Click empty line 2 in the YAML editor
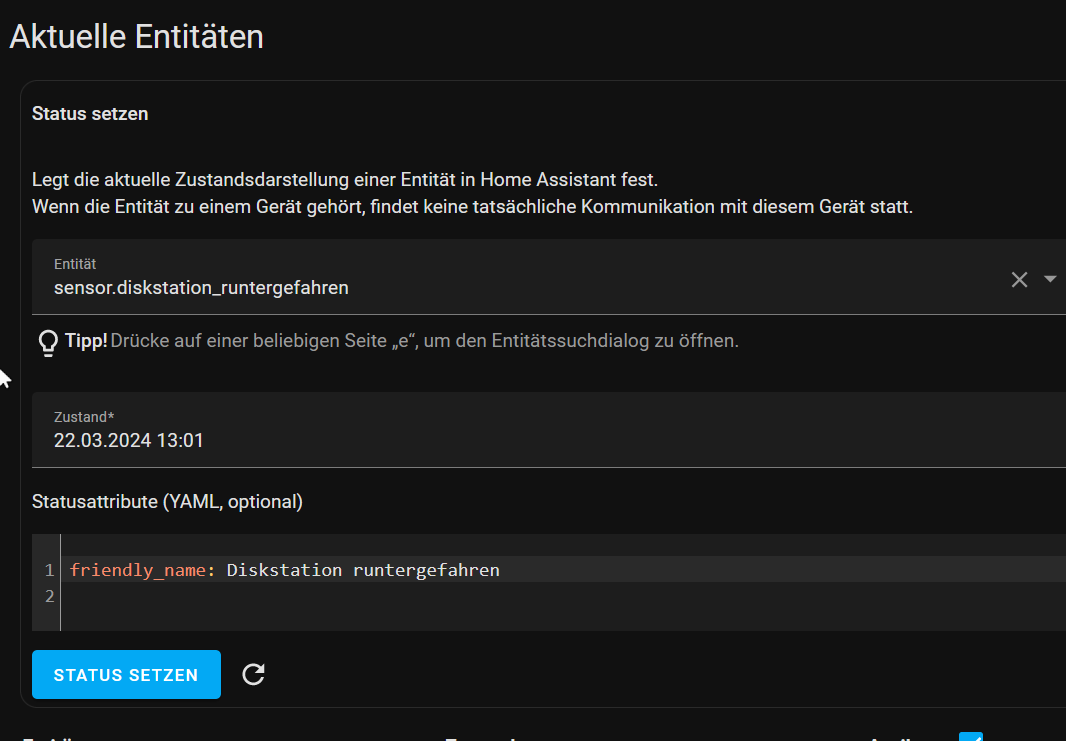 pyautogui.click(x=400, y=597)
